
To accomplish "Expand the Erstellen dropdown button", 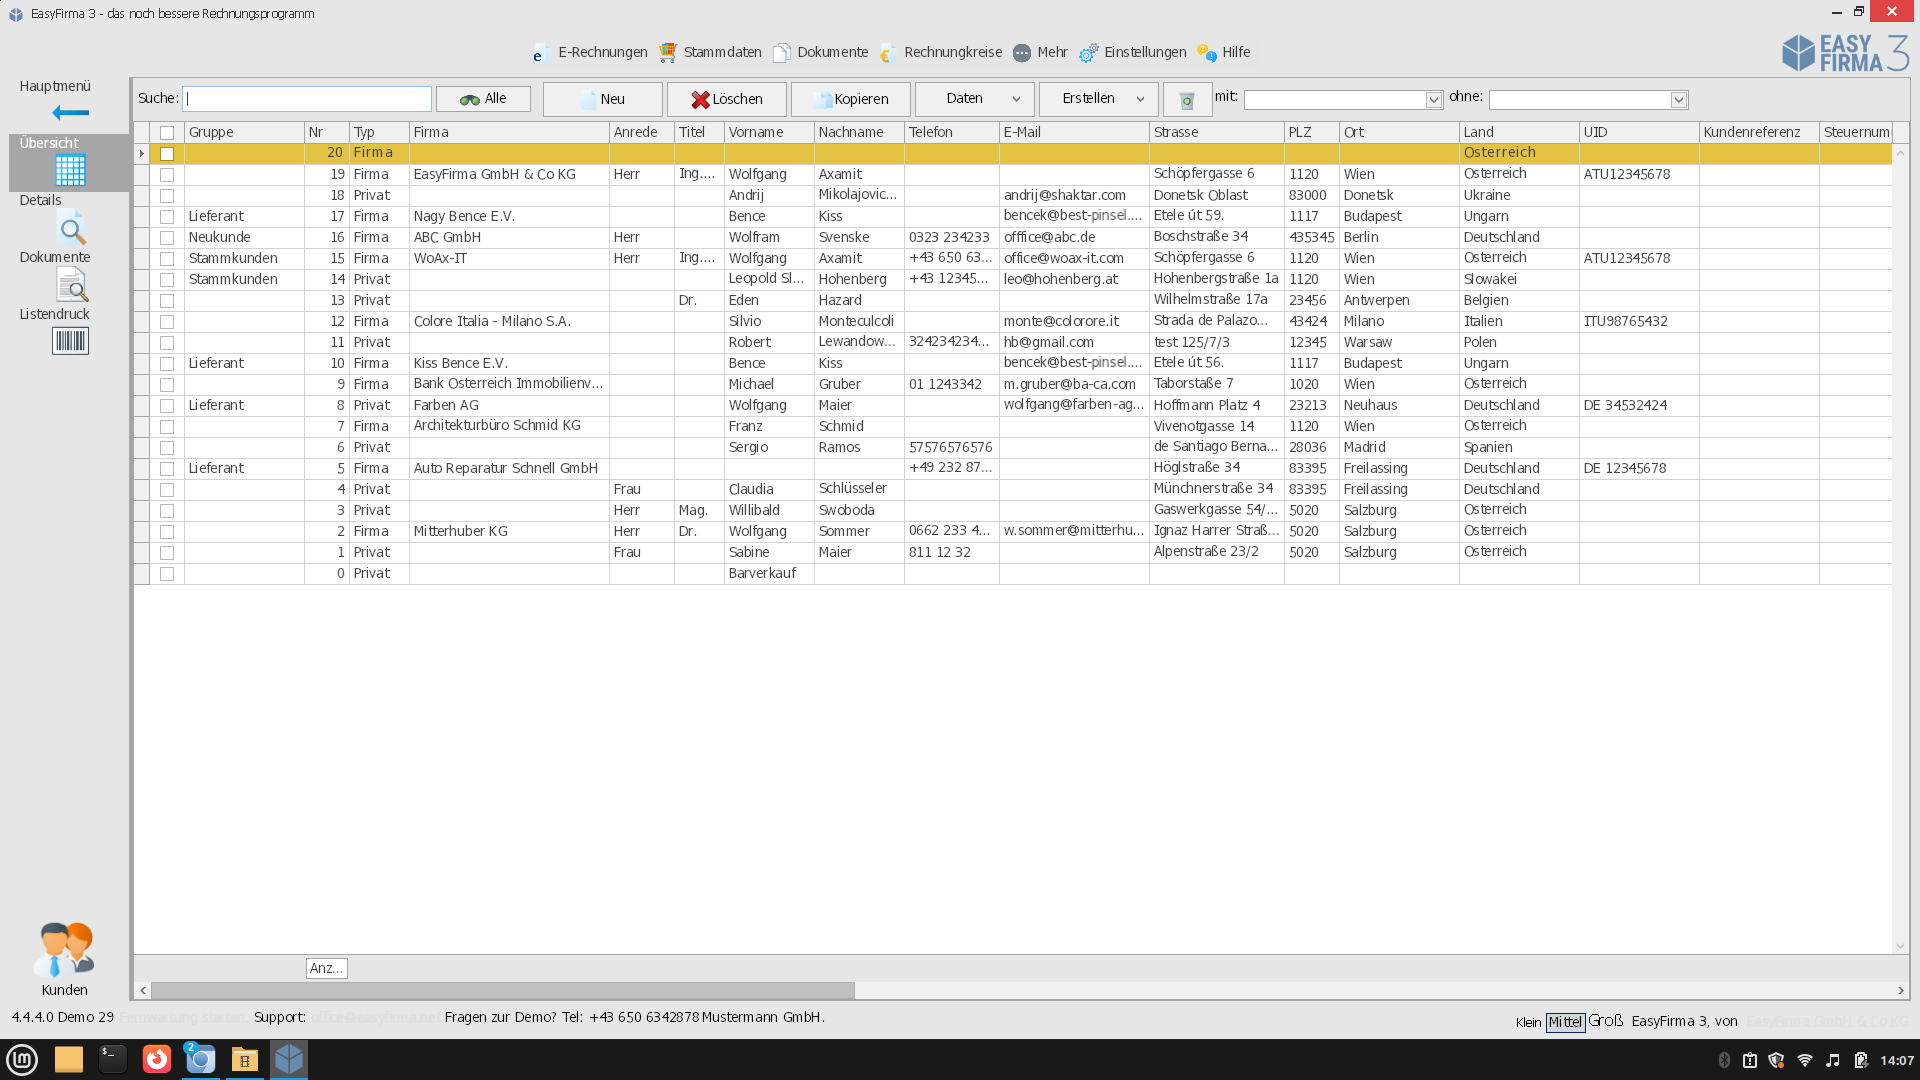I will (1098, 99).
